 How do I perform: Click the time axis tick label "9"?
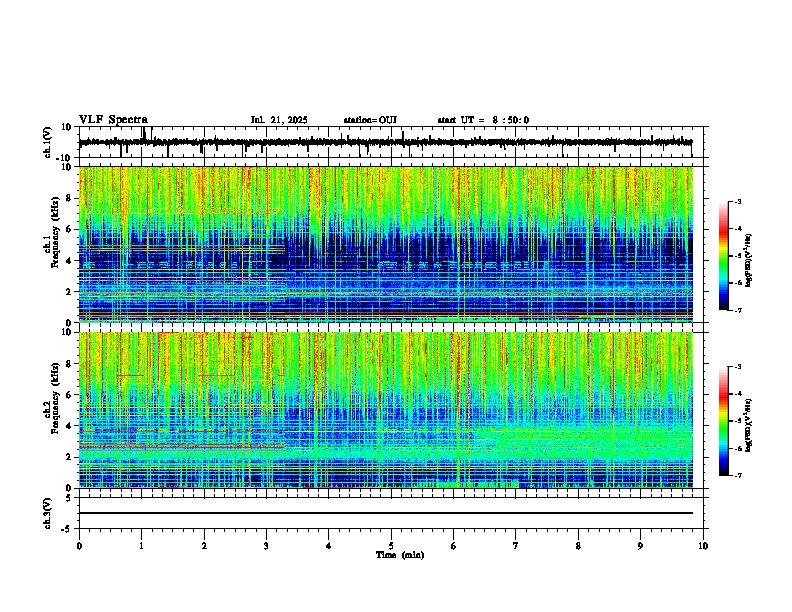pyautogui.click(x=640, y=546)
